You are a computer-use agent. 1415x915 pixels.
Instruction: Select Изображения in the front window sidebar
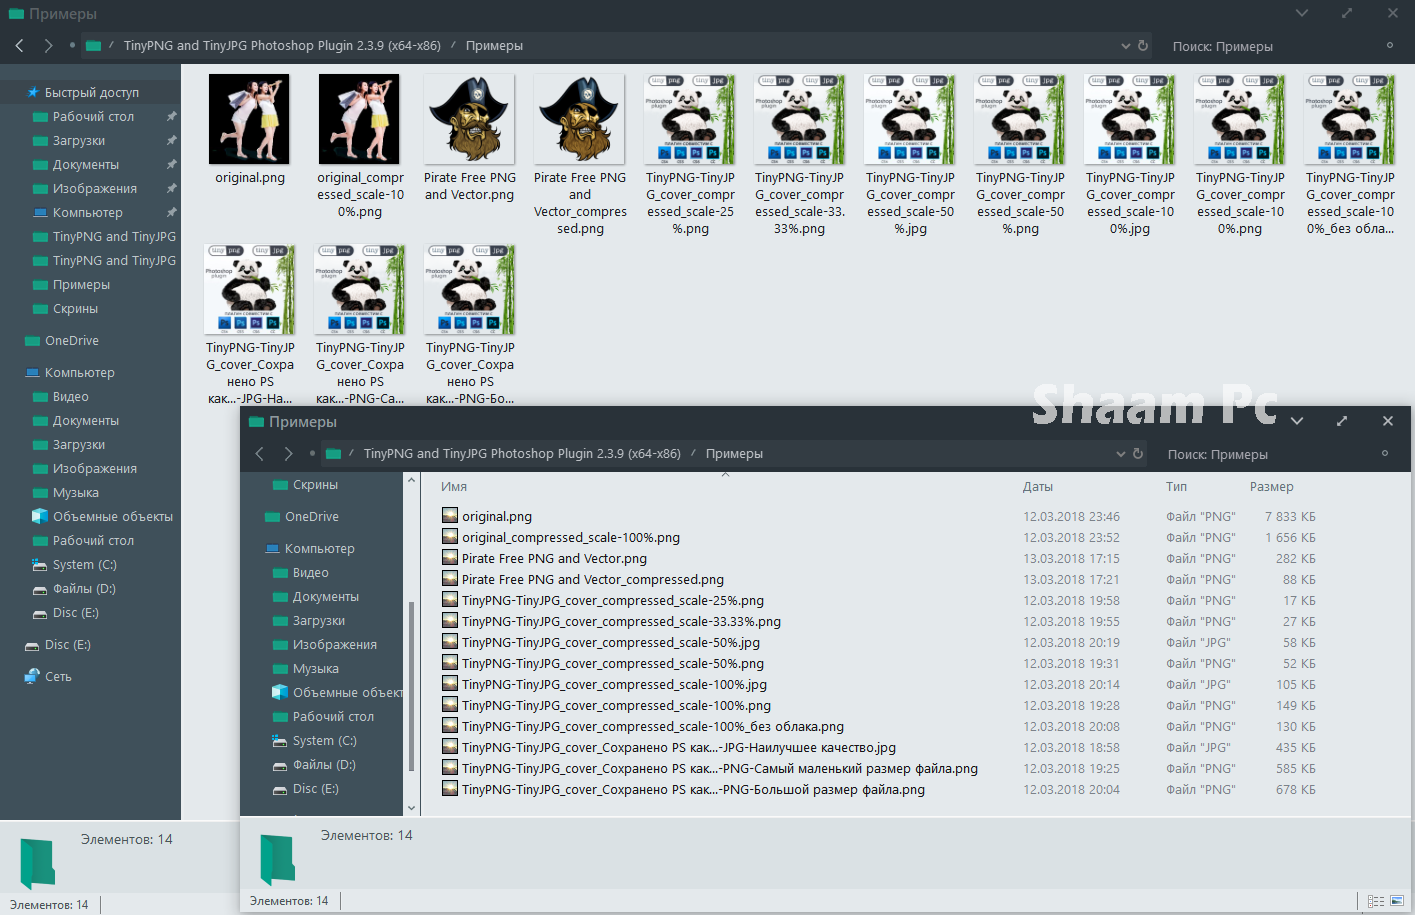pos(335,645)
